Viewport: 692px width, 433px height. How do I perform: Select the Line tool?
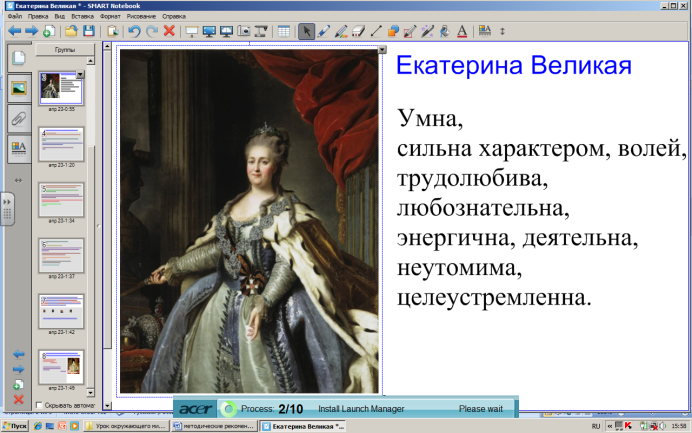coord(376,31)
